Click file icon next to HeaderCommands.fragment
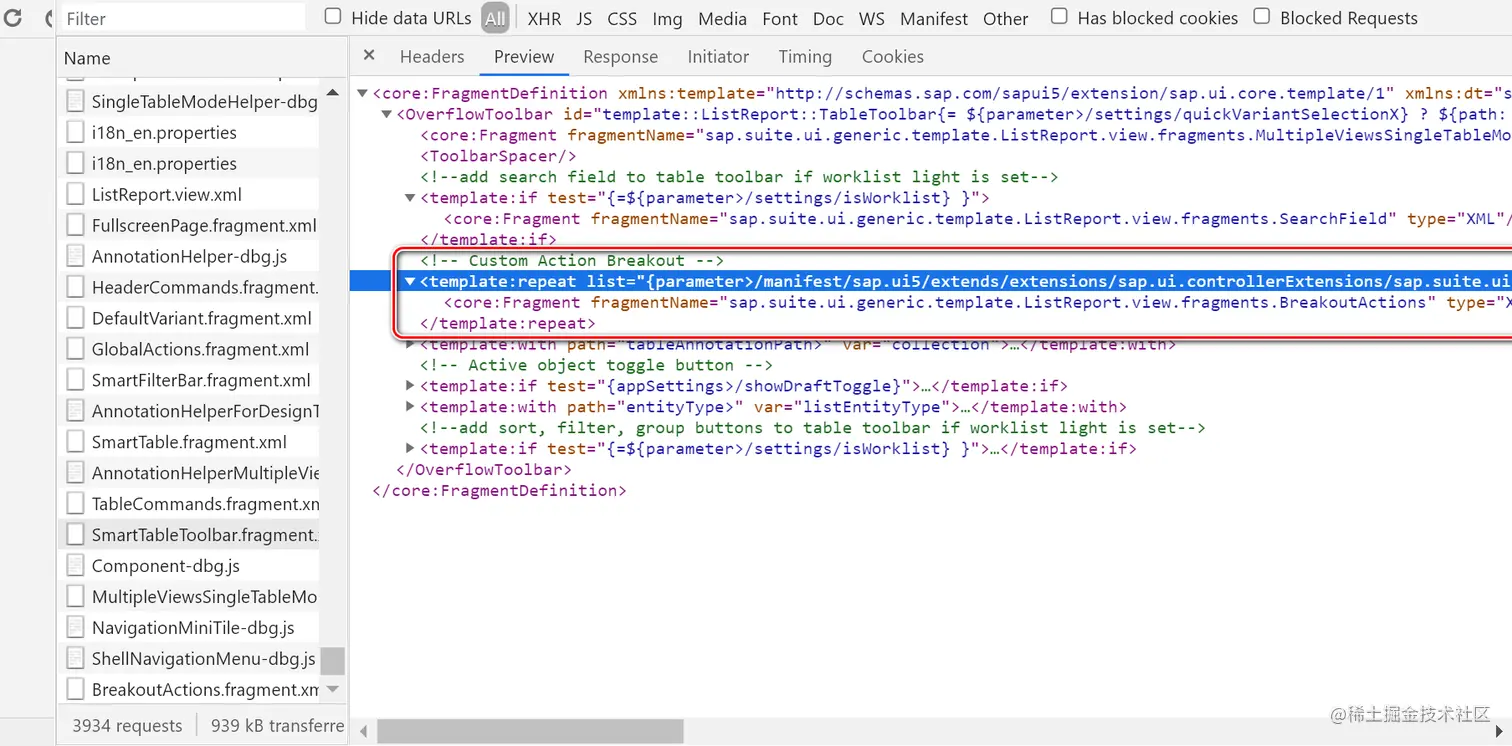Image resolution: width=1512 pixels, height=746 pixels. click(x=75, y=287)
